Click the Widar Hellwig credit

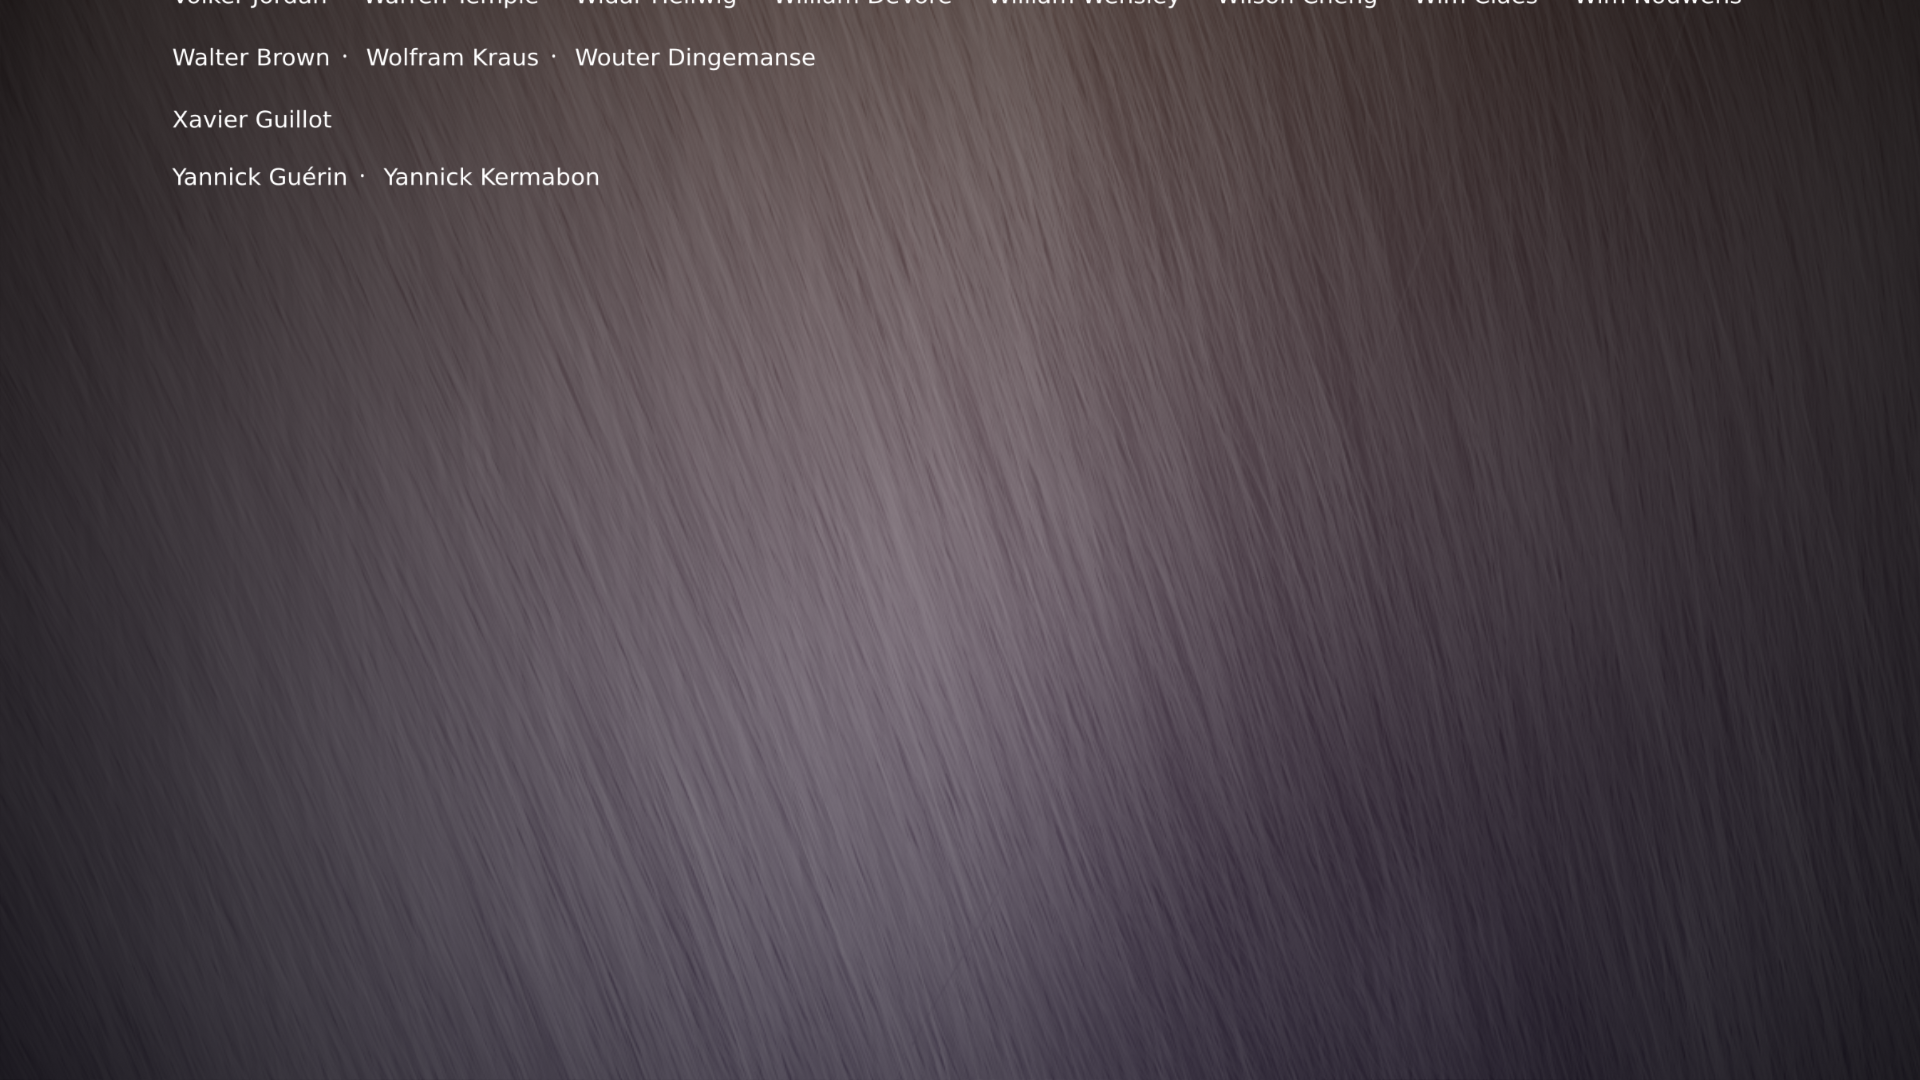[656, 3]
